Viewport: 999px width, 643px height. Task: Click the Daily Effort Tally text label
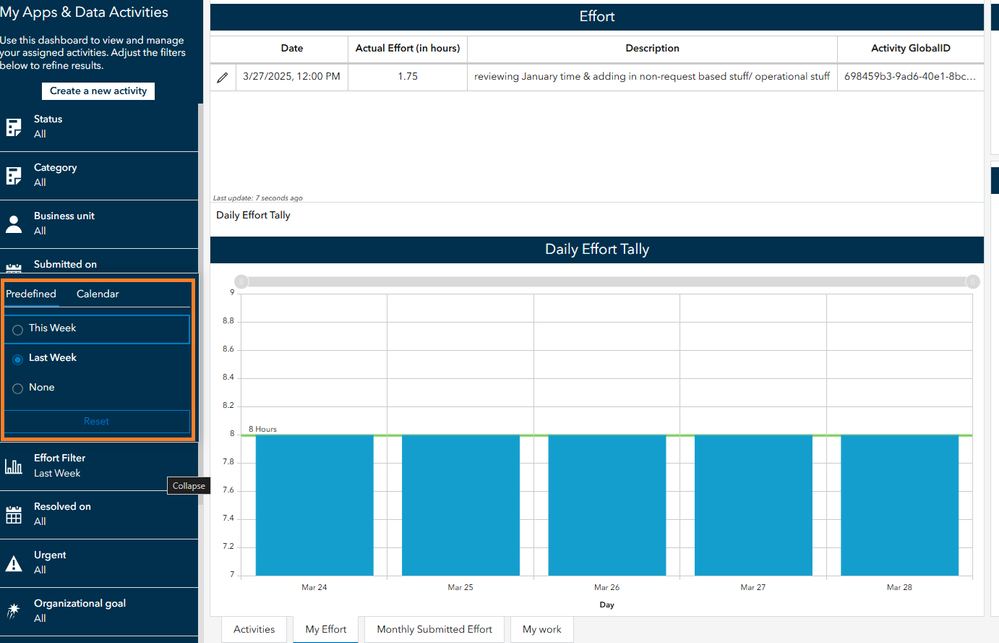click(x=253, y=215)
